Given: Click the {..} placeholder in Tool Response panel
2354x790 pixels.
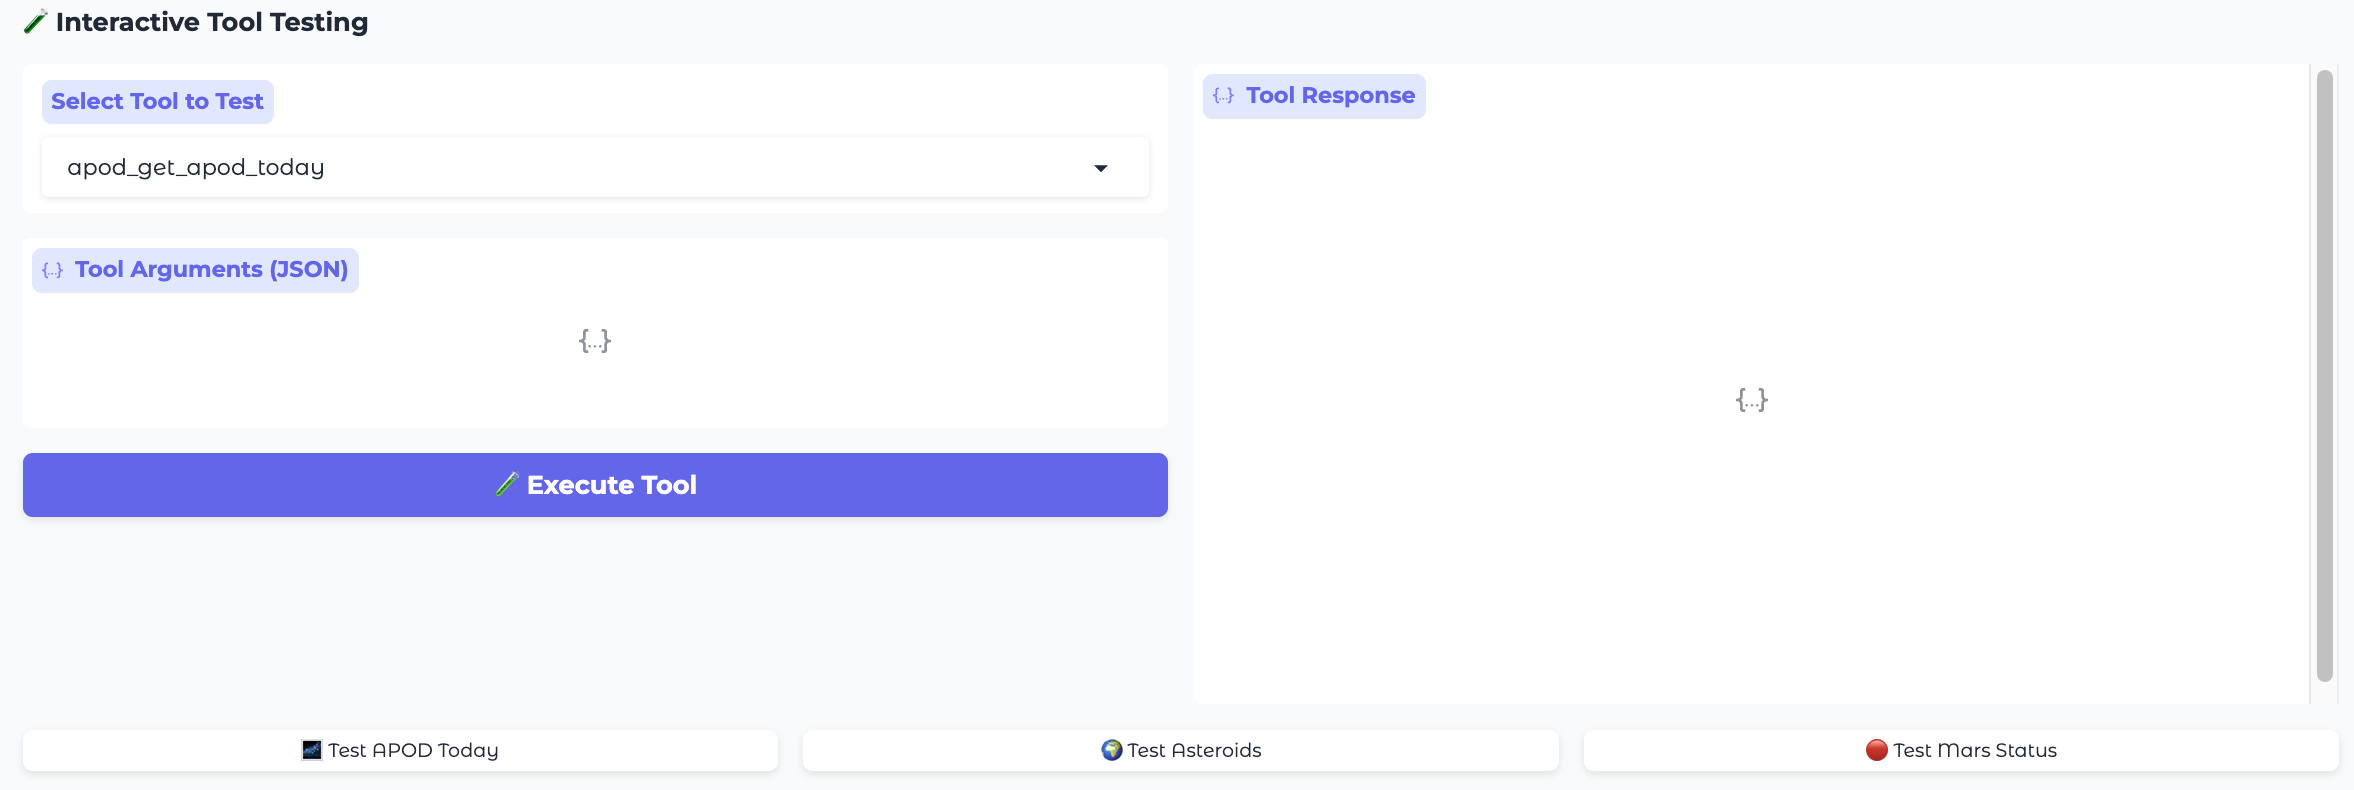Looking at the screenshot, I should click(1750, 400).
